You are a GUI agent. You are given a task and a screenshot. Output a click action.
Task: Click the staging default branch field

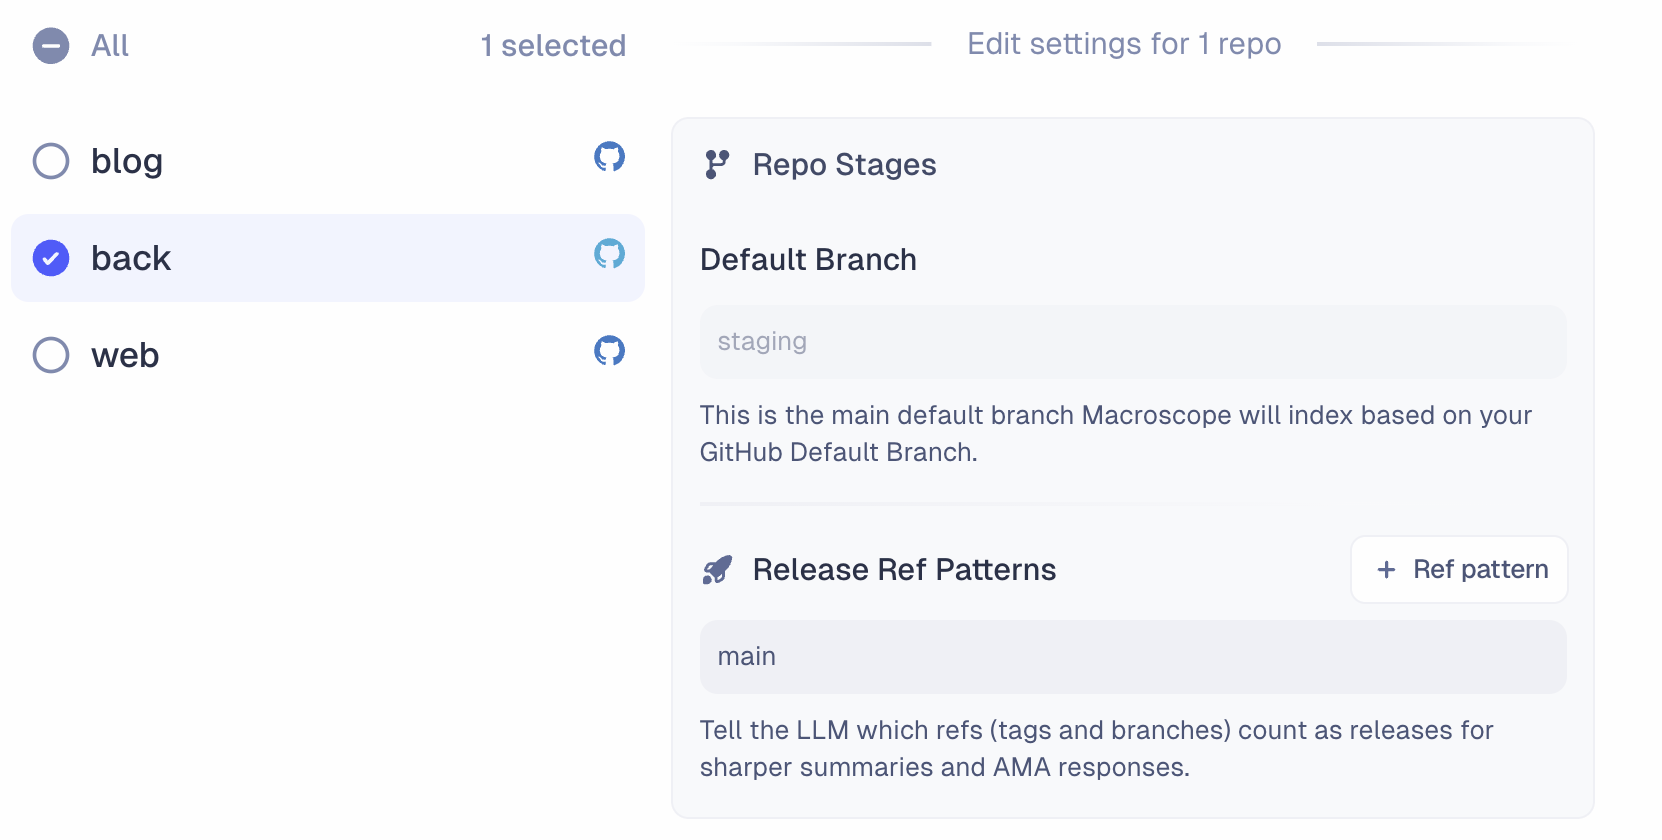pos(1132,342)
